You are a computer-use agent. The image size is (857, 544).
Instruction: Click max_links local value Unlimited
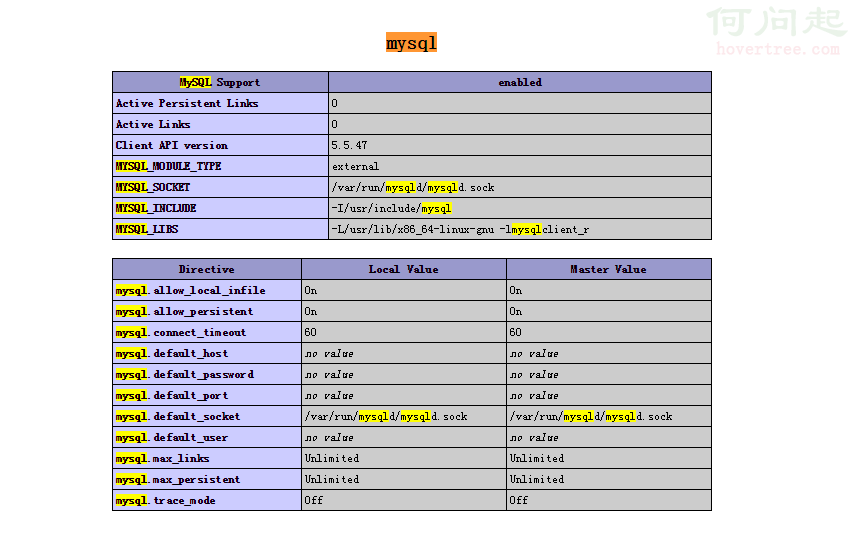[x=332, y=458]
